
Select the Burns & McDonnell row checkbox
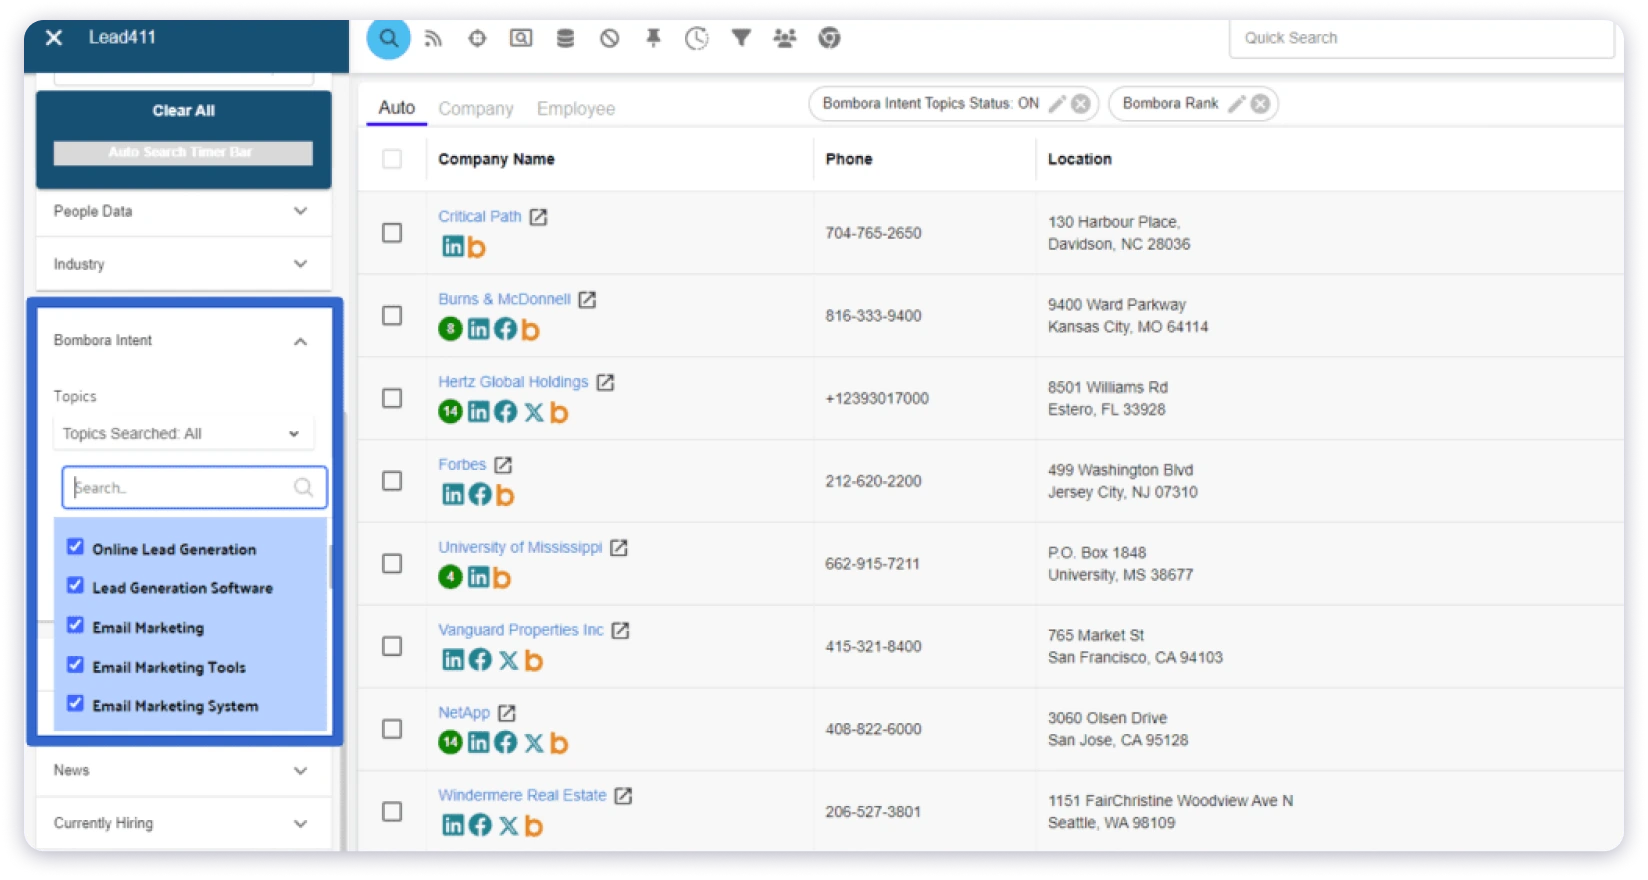pos(392,316)
